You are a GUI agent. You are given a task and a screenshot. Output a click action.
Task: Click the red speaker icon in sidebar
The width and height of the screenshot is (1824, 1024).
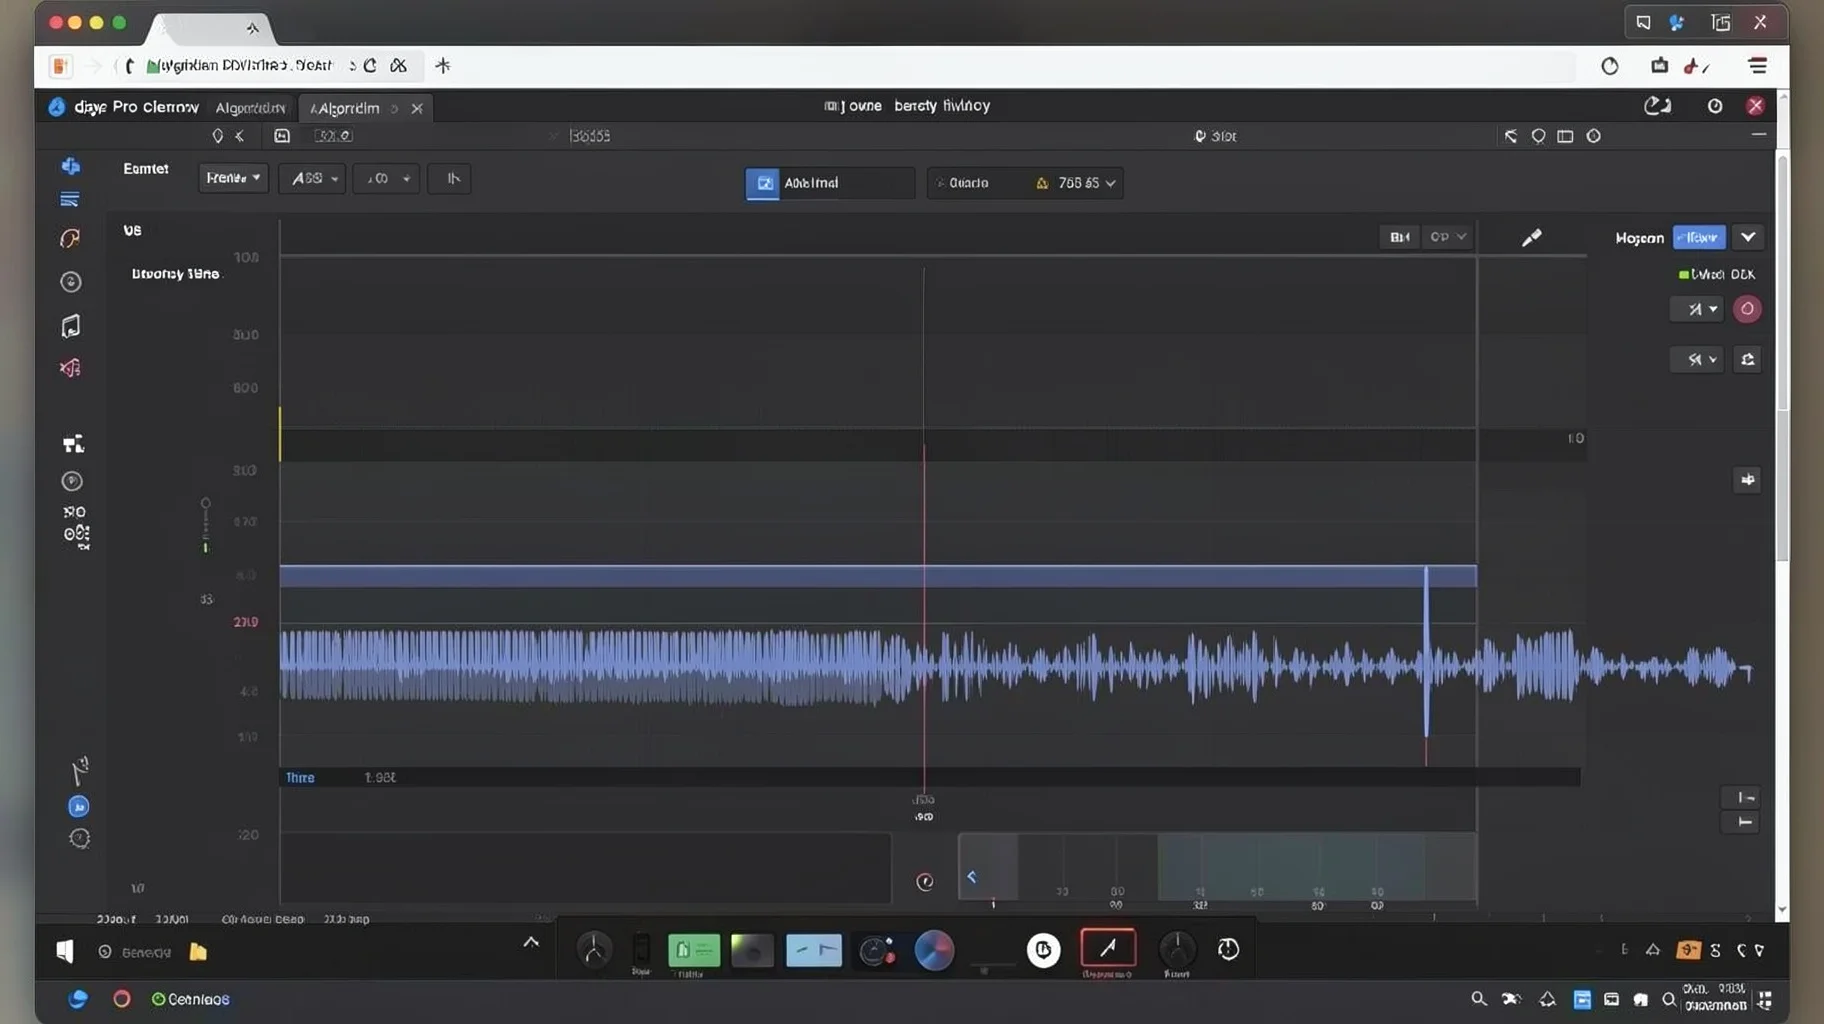tap(70, 368)
